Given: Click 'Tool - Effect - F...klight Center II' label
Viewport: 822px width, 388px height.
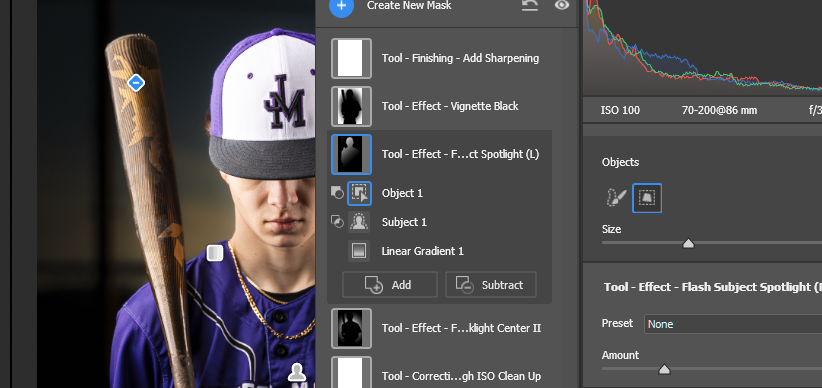Looking at the screenshot, I should [461, 328].
